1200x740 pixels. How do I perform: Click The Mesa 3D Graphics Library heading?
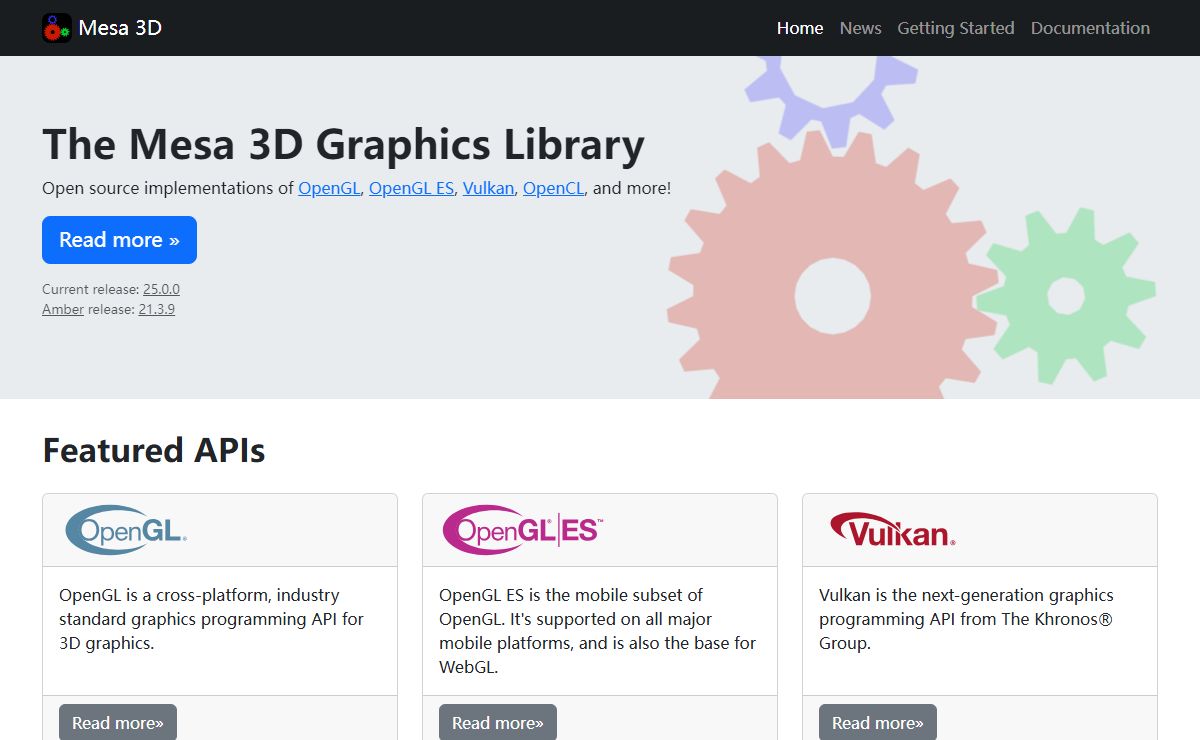[x=343, y=144]
